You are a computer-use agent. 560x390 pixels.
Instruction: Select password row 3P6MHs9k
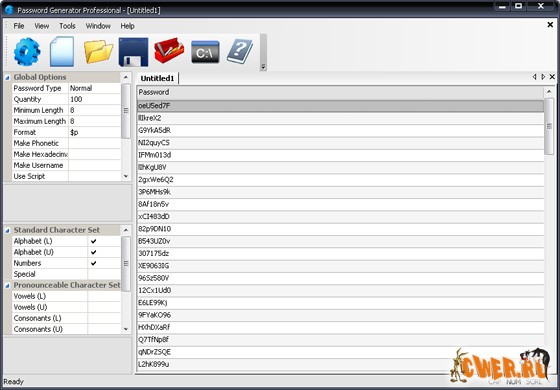[340, 192]
